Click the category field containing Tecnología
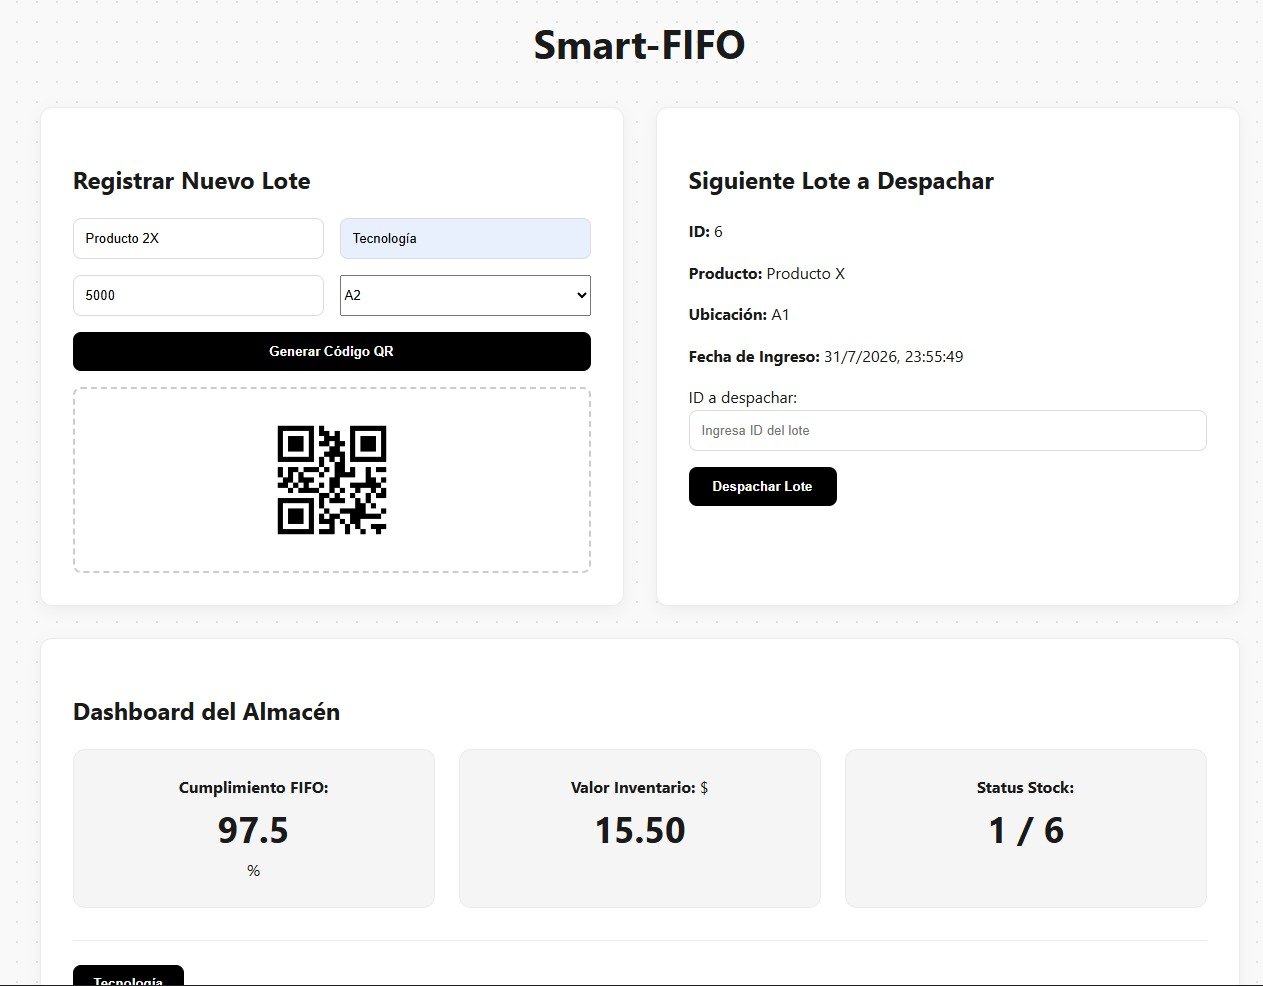Viewport: 1263px width, 986px height. [x=465, y=238]
